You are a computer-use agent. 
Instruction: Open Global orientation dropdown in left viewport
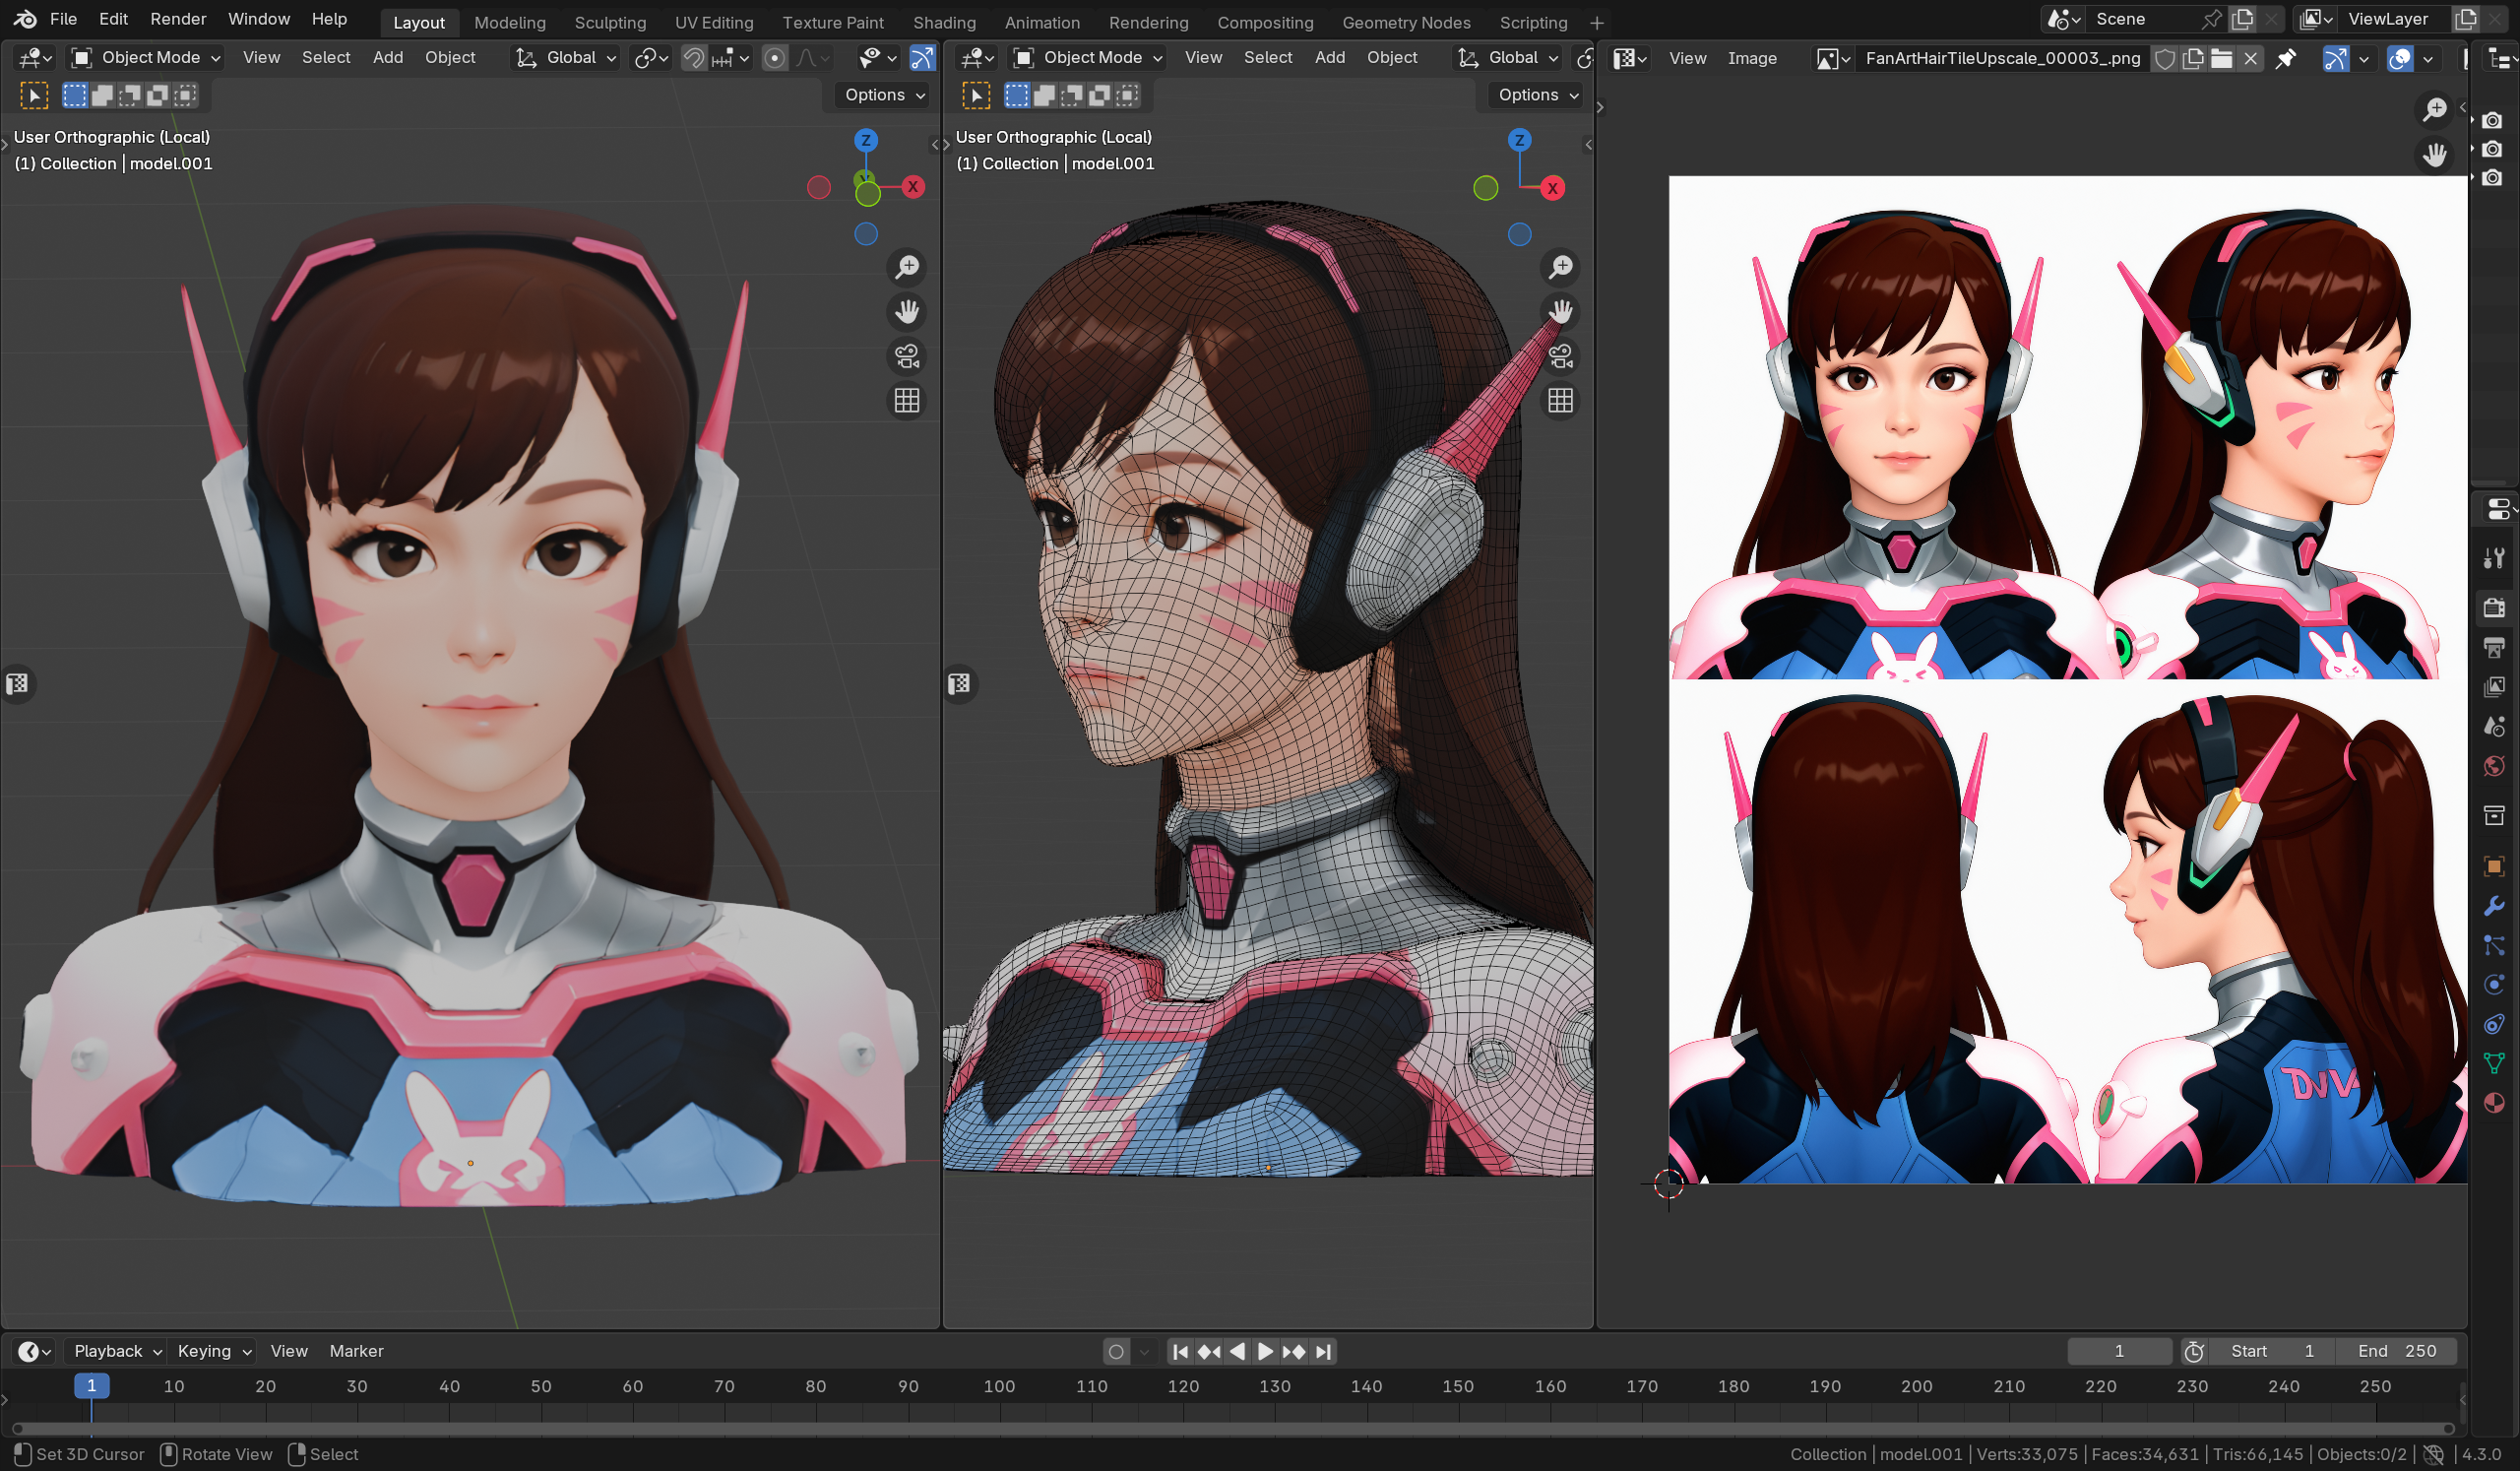[x=565, y=58]
